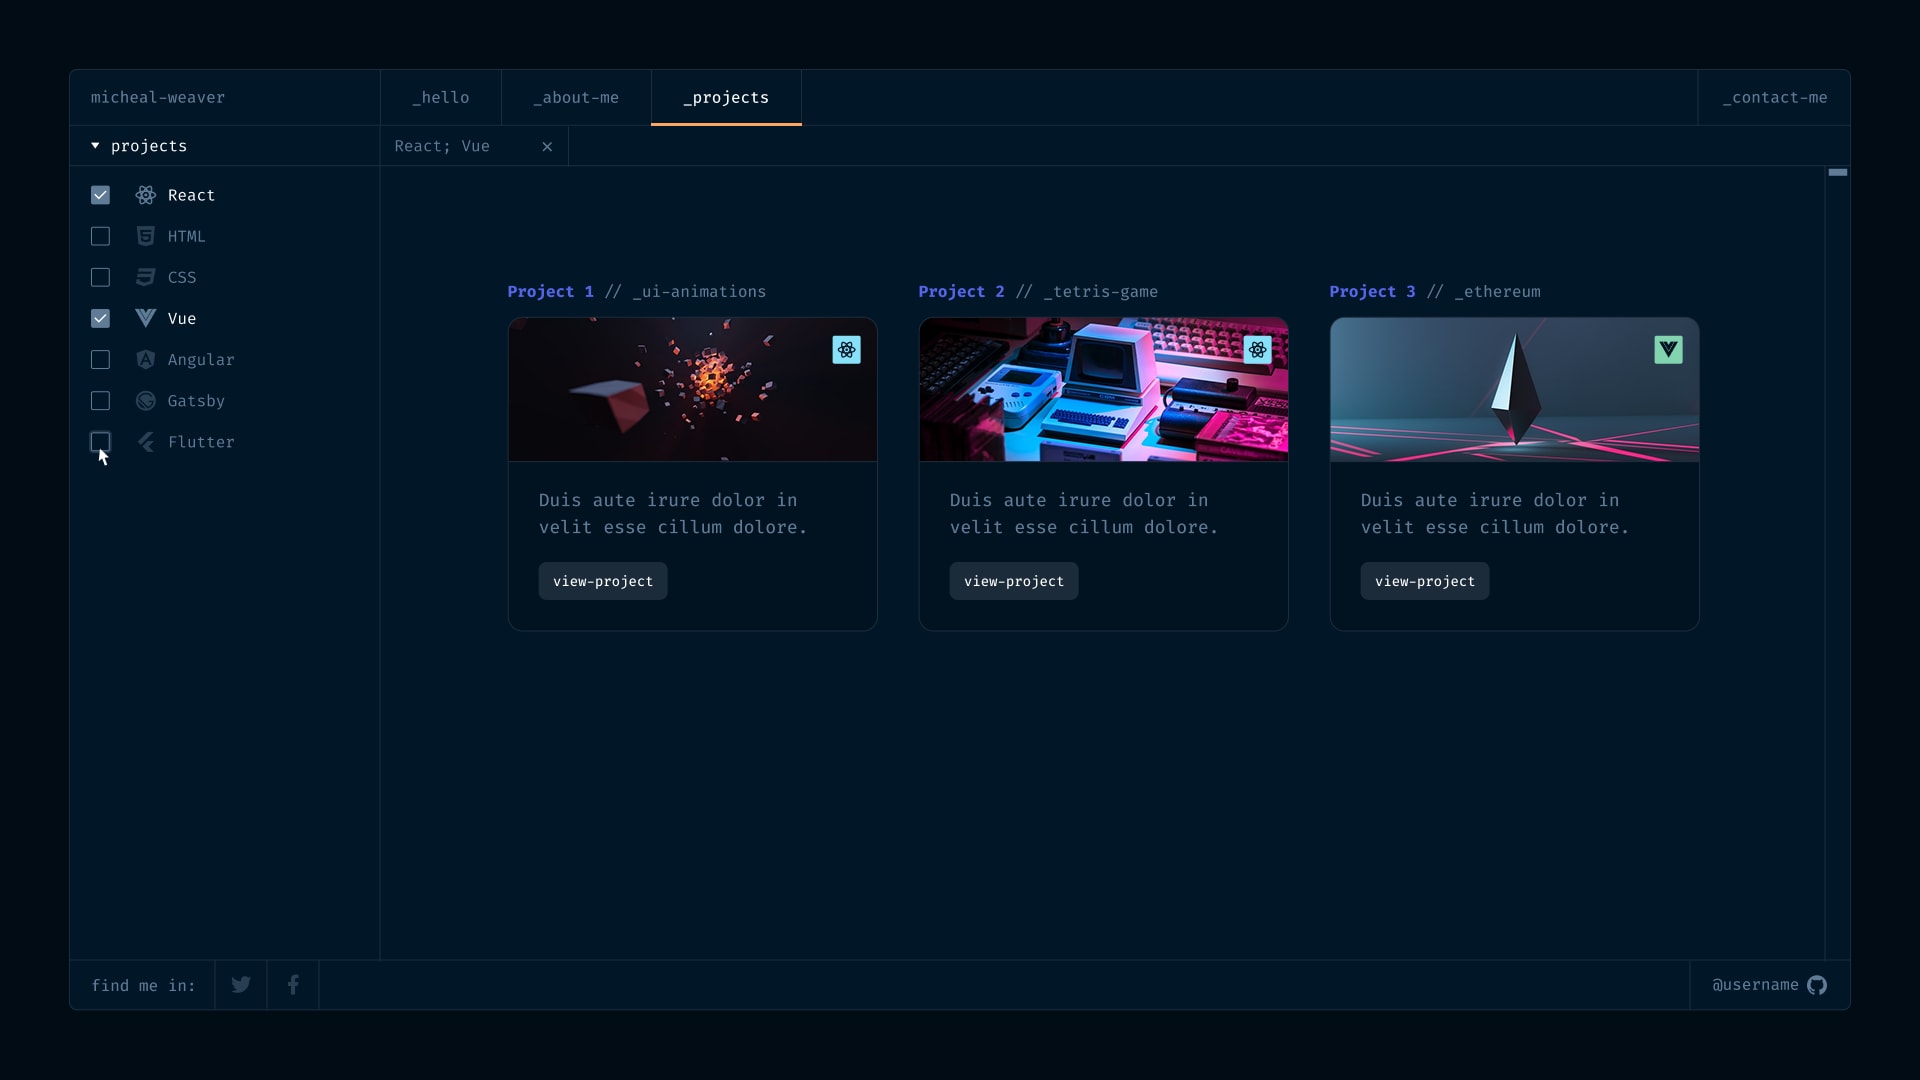Screen dimensions: 1920x1080
Task: Enable the HTML filter checkbox
Action: pyautogui.click(x=100, y=236)
